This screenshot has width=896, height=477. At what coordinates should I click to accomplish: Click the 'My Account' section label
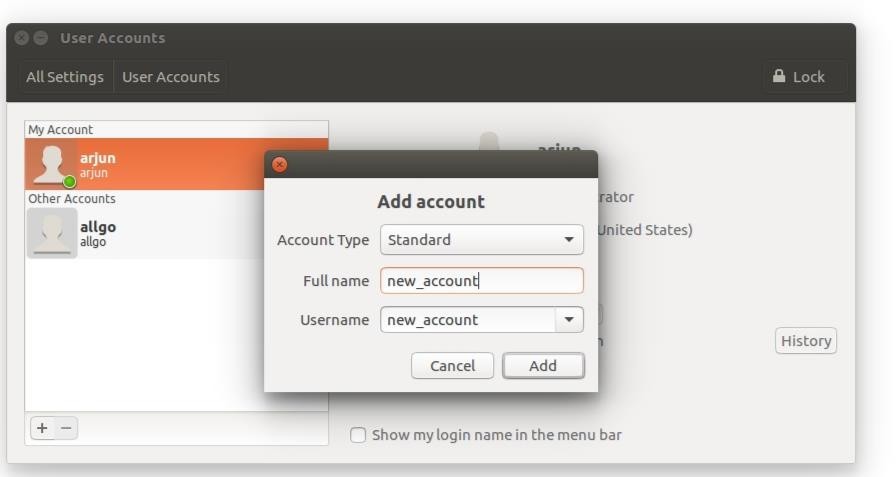61,130
